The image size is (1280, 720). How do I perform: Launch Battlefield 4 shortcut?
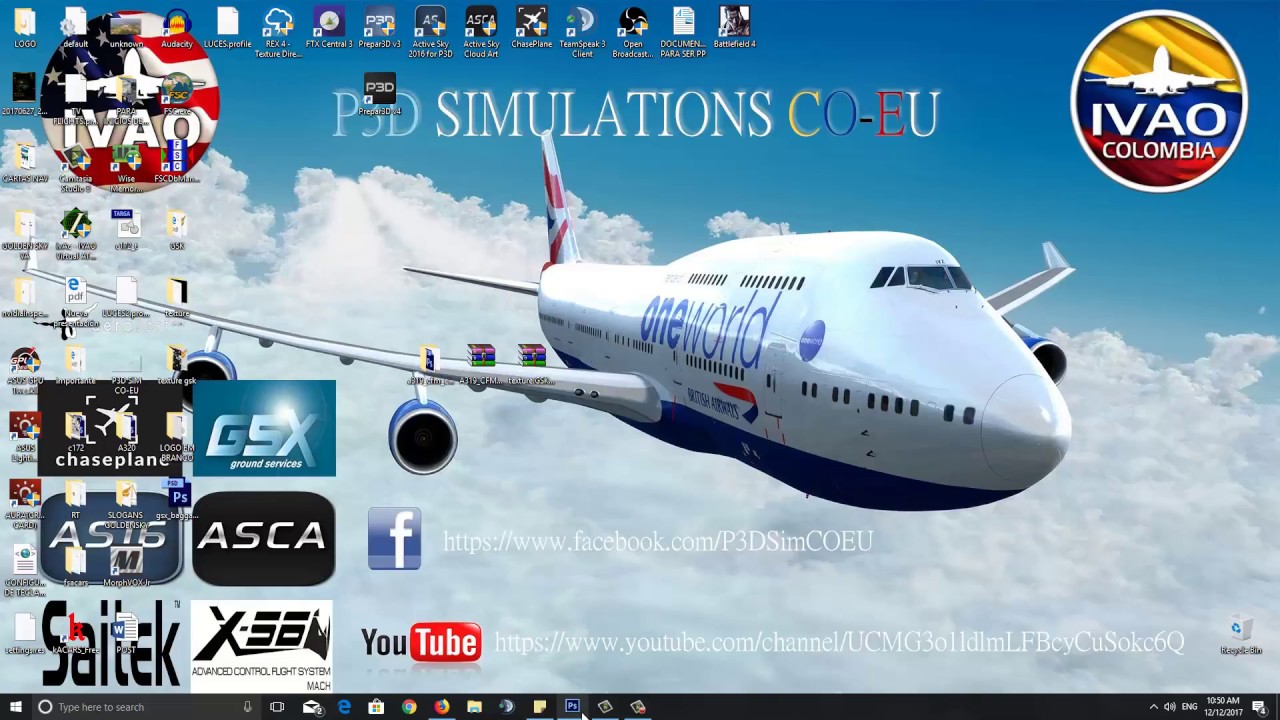tap(734, 28)
